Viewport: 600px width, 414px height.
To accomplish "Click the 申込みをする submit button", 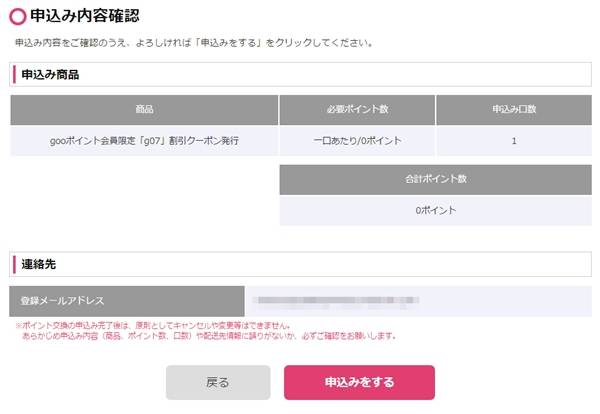I will (359, 382).
